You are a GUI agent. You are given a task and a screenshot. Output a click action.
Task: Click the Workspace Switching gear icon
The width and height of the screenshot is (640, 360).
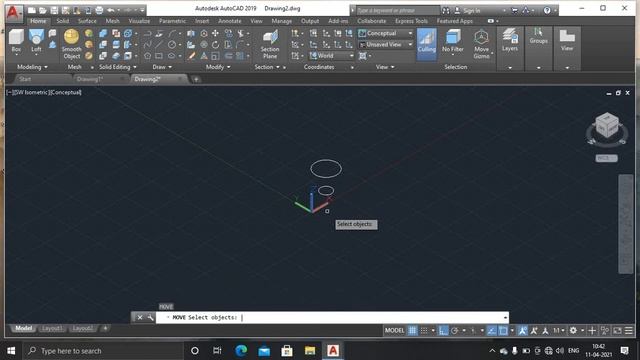click(573, 331)
